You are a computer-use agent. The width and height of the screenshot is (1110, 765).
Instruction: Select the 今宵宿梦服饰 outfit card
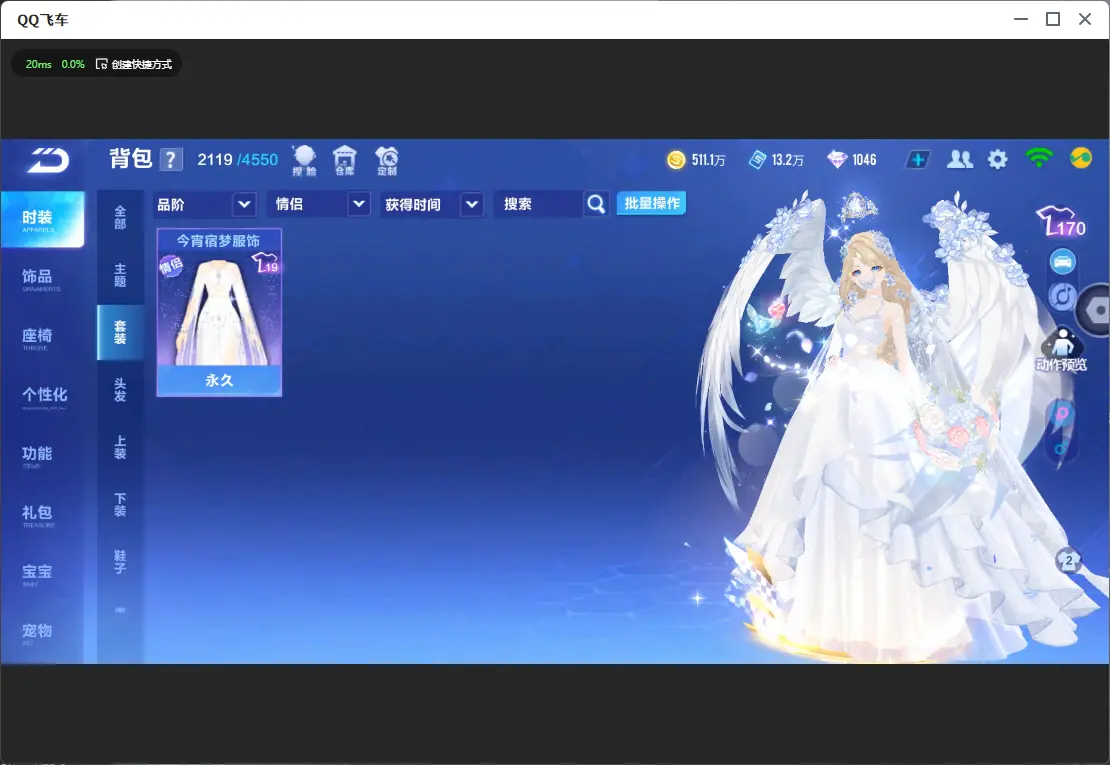219,312
